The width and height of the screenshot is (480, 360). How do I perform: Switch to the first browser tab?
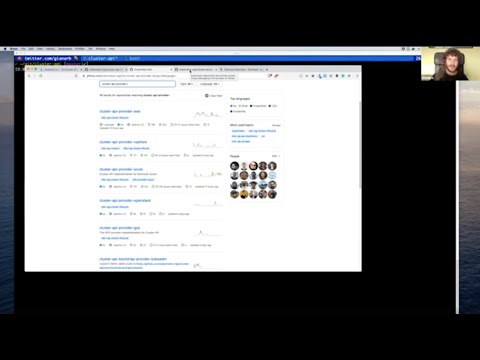pyautogui.click(x=61, y=70)
